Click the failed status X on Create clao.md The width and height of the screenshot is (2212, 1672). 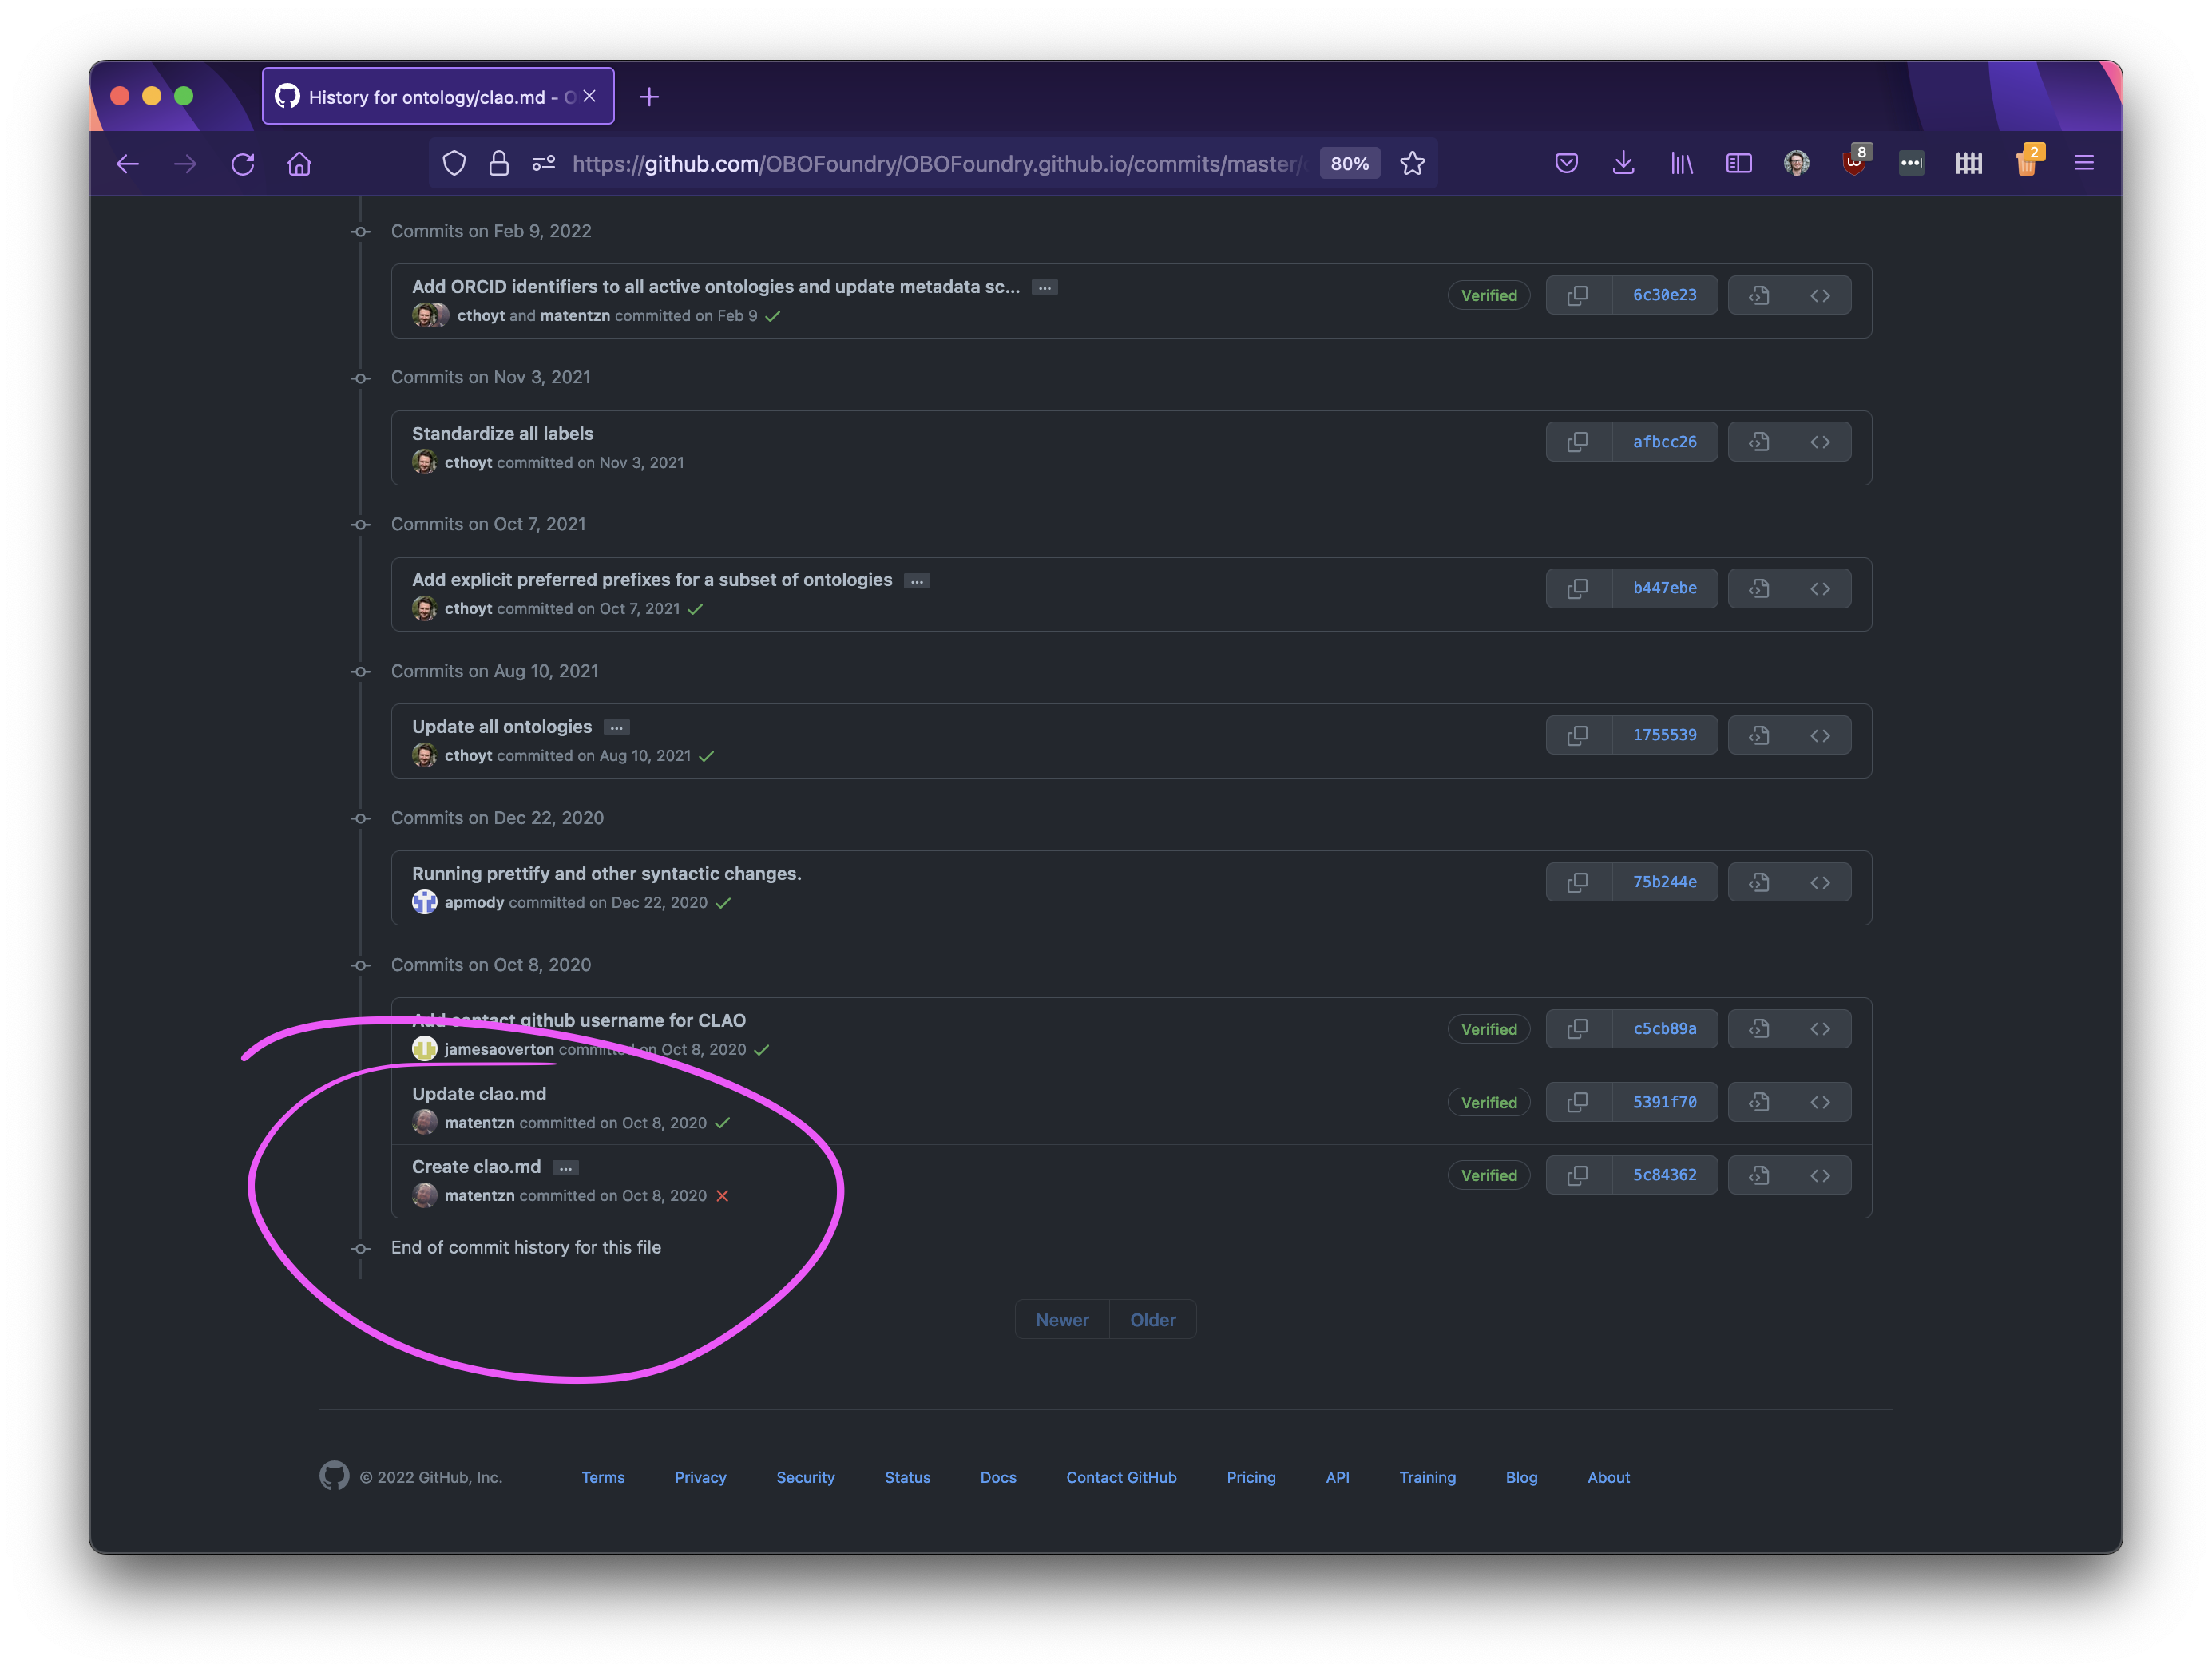(x=722, y=1196)
